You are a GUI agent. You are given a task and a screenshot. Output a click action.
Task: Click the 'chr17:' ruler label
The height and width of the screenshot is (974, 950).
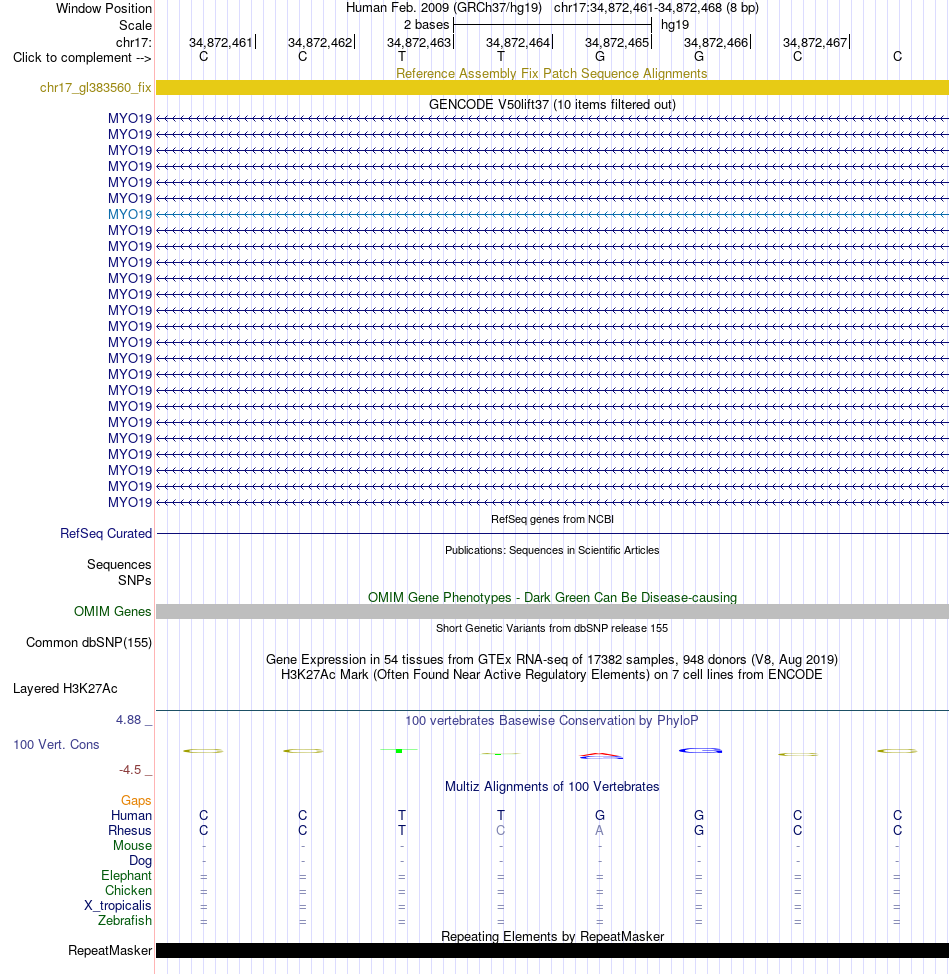[134, 42]
